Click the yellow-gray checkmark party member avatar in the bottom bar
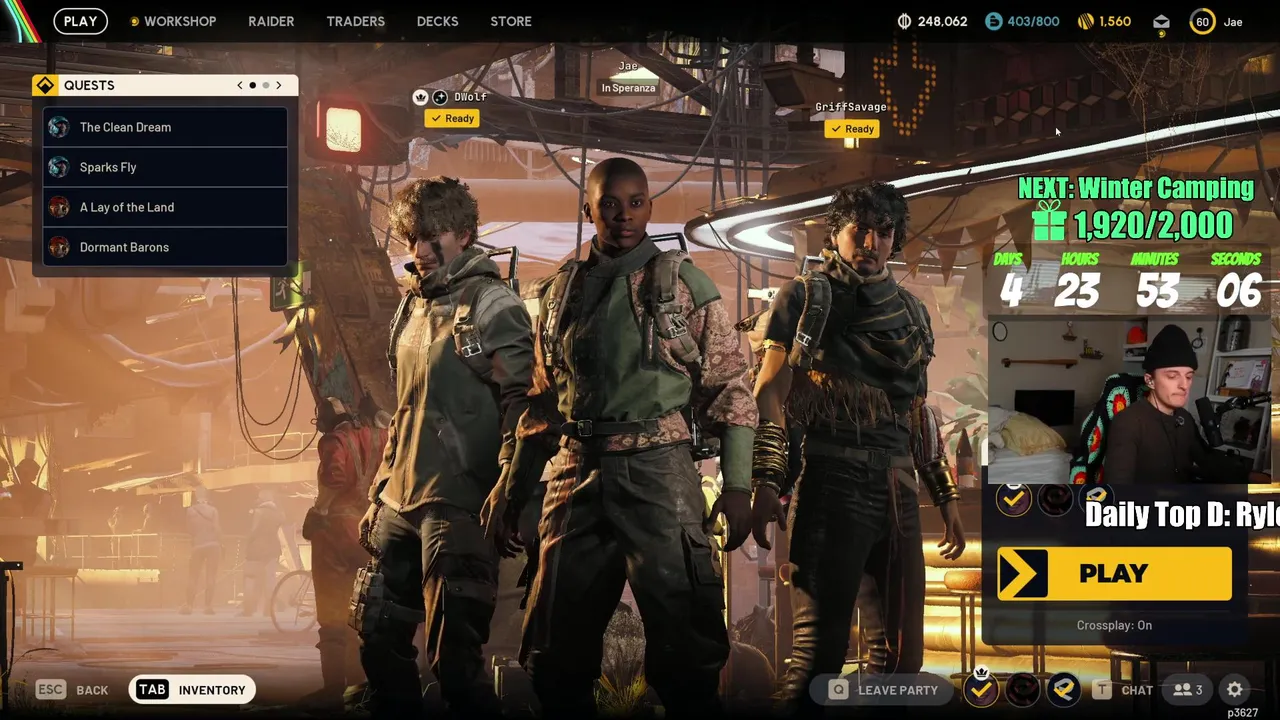This screenshot has width=1280, height=720. pyautogui.click(x=1063, y=689)
